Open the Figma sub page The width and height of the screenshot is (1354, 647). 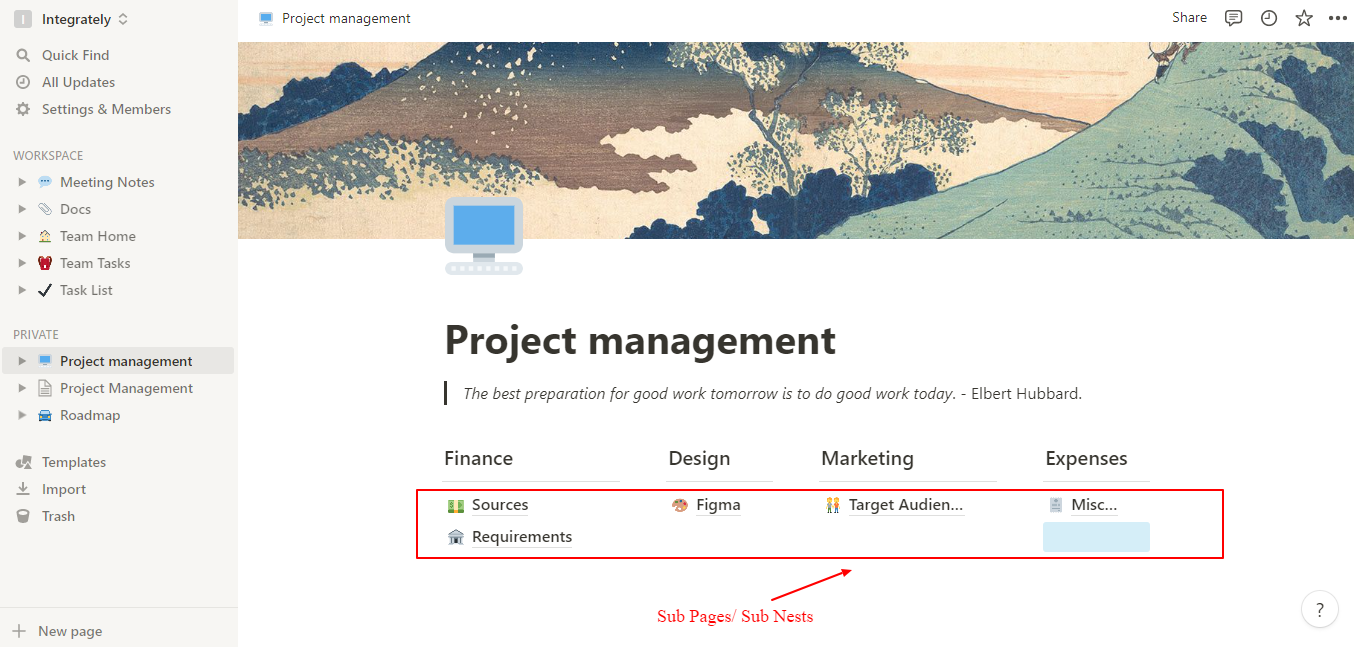point(717,505)
